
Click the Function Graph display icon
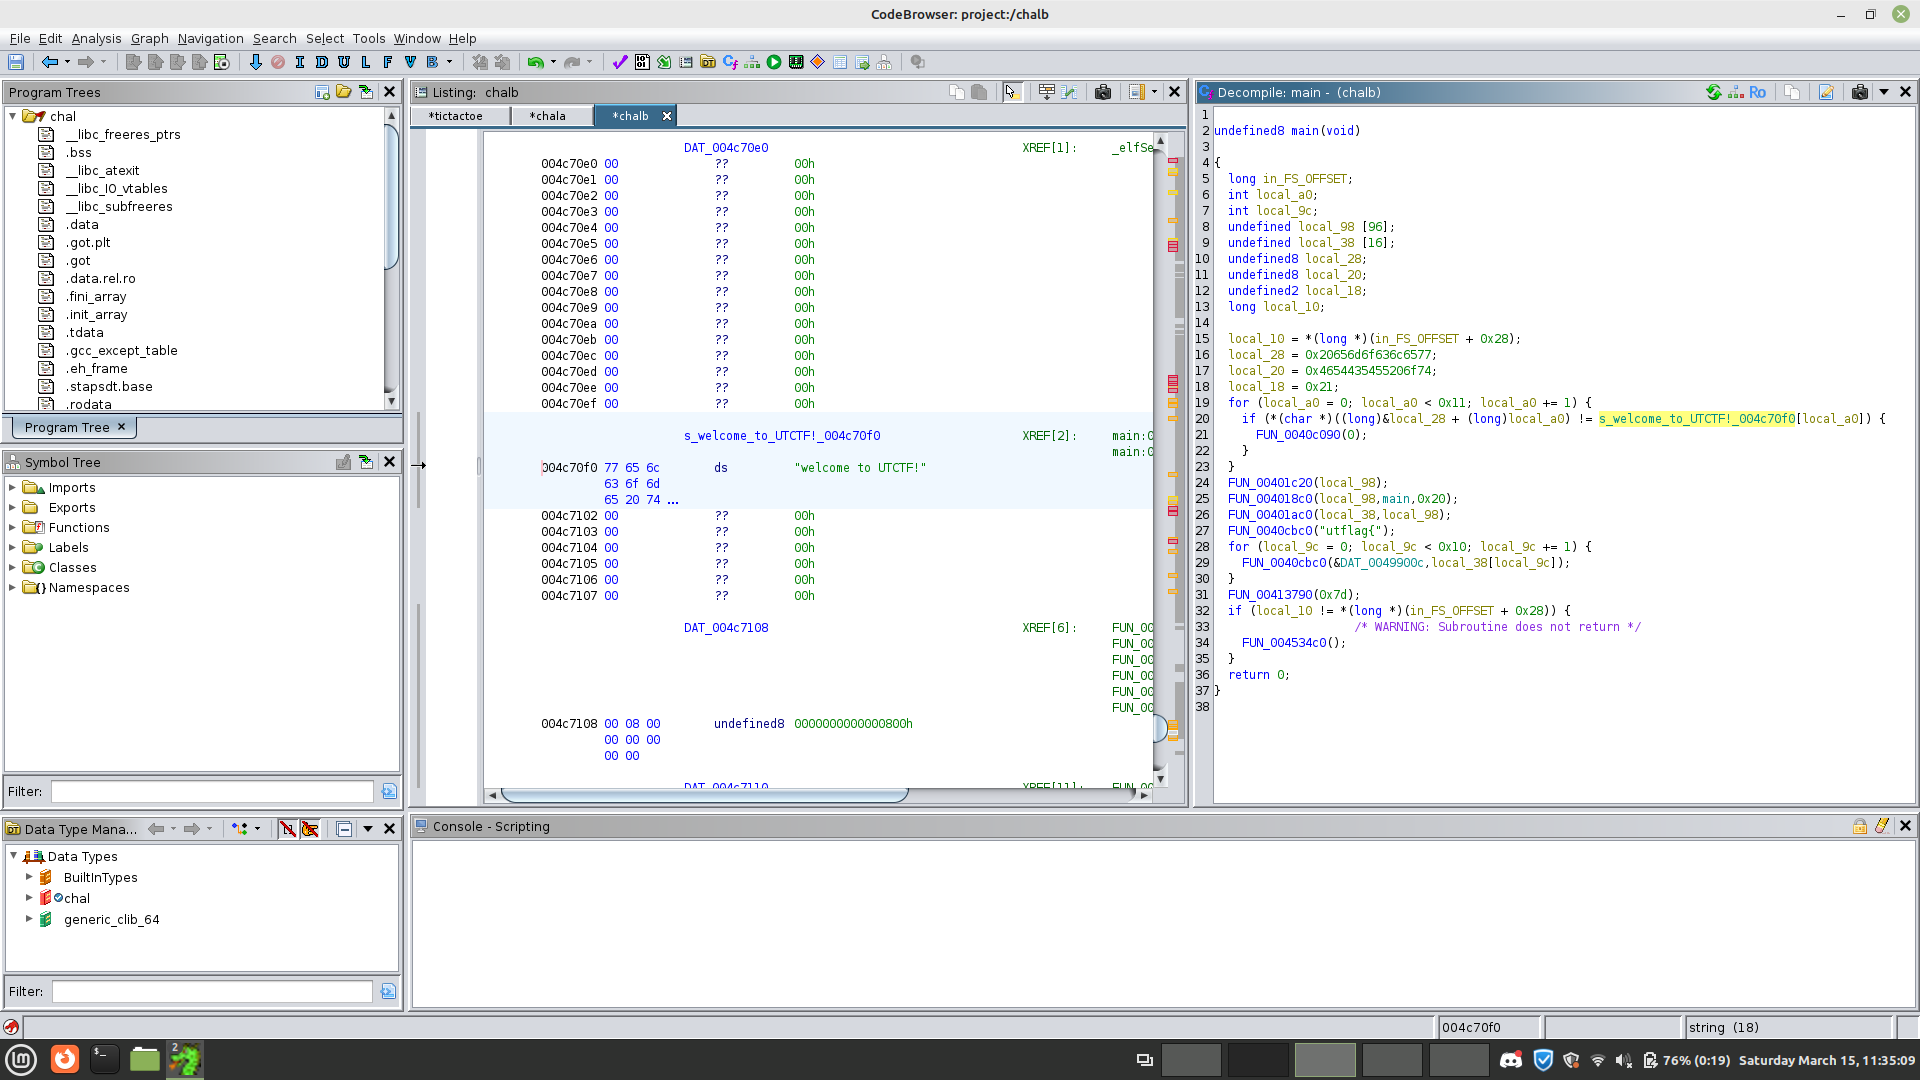[752, 62]
